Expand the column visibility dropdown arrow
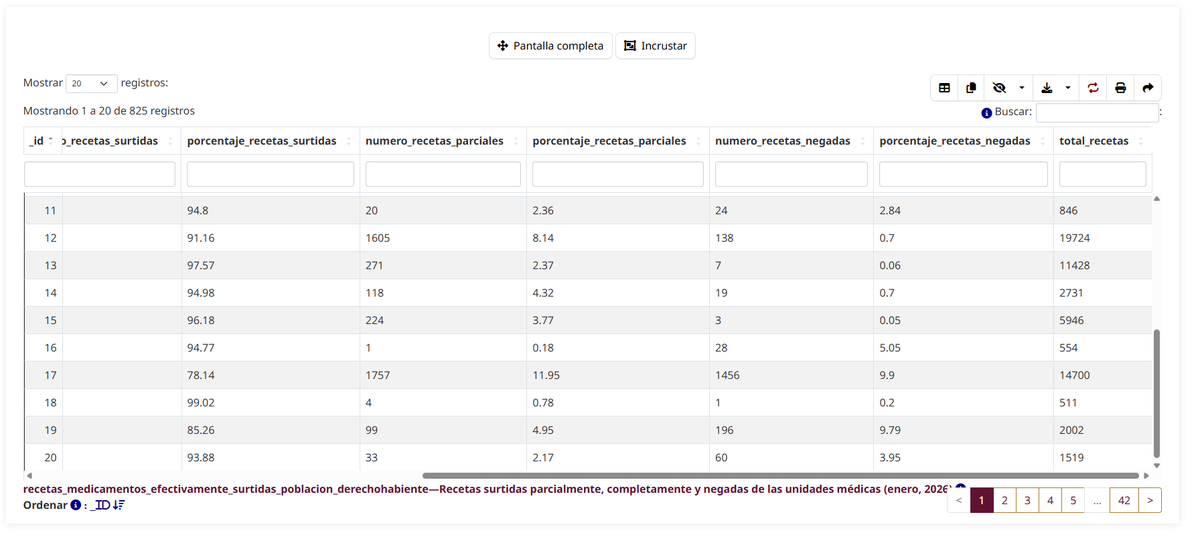The height and width of the screenshot is (537, 1200). coord(1021,88)
